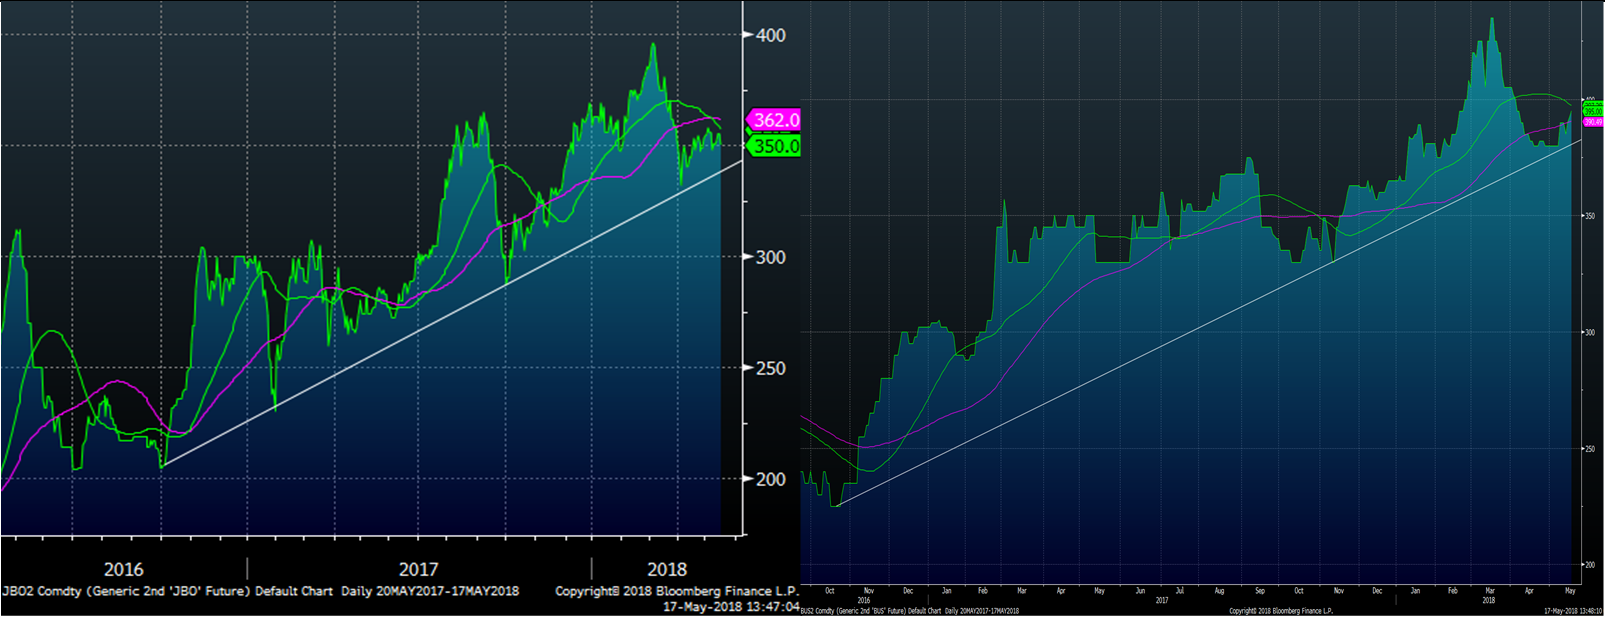Select the 2018 year label on left chart

[x=666, y=569]
